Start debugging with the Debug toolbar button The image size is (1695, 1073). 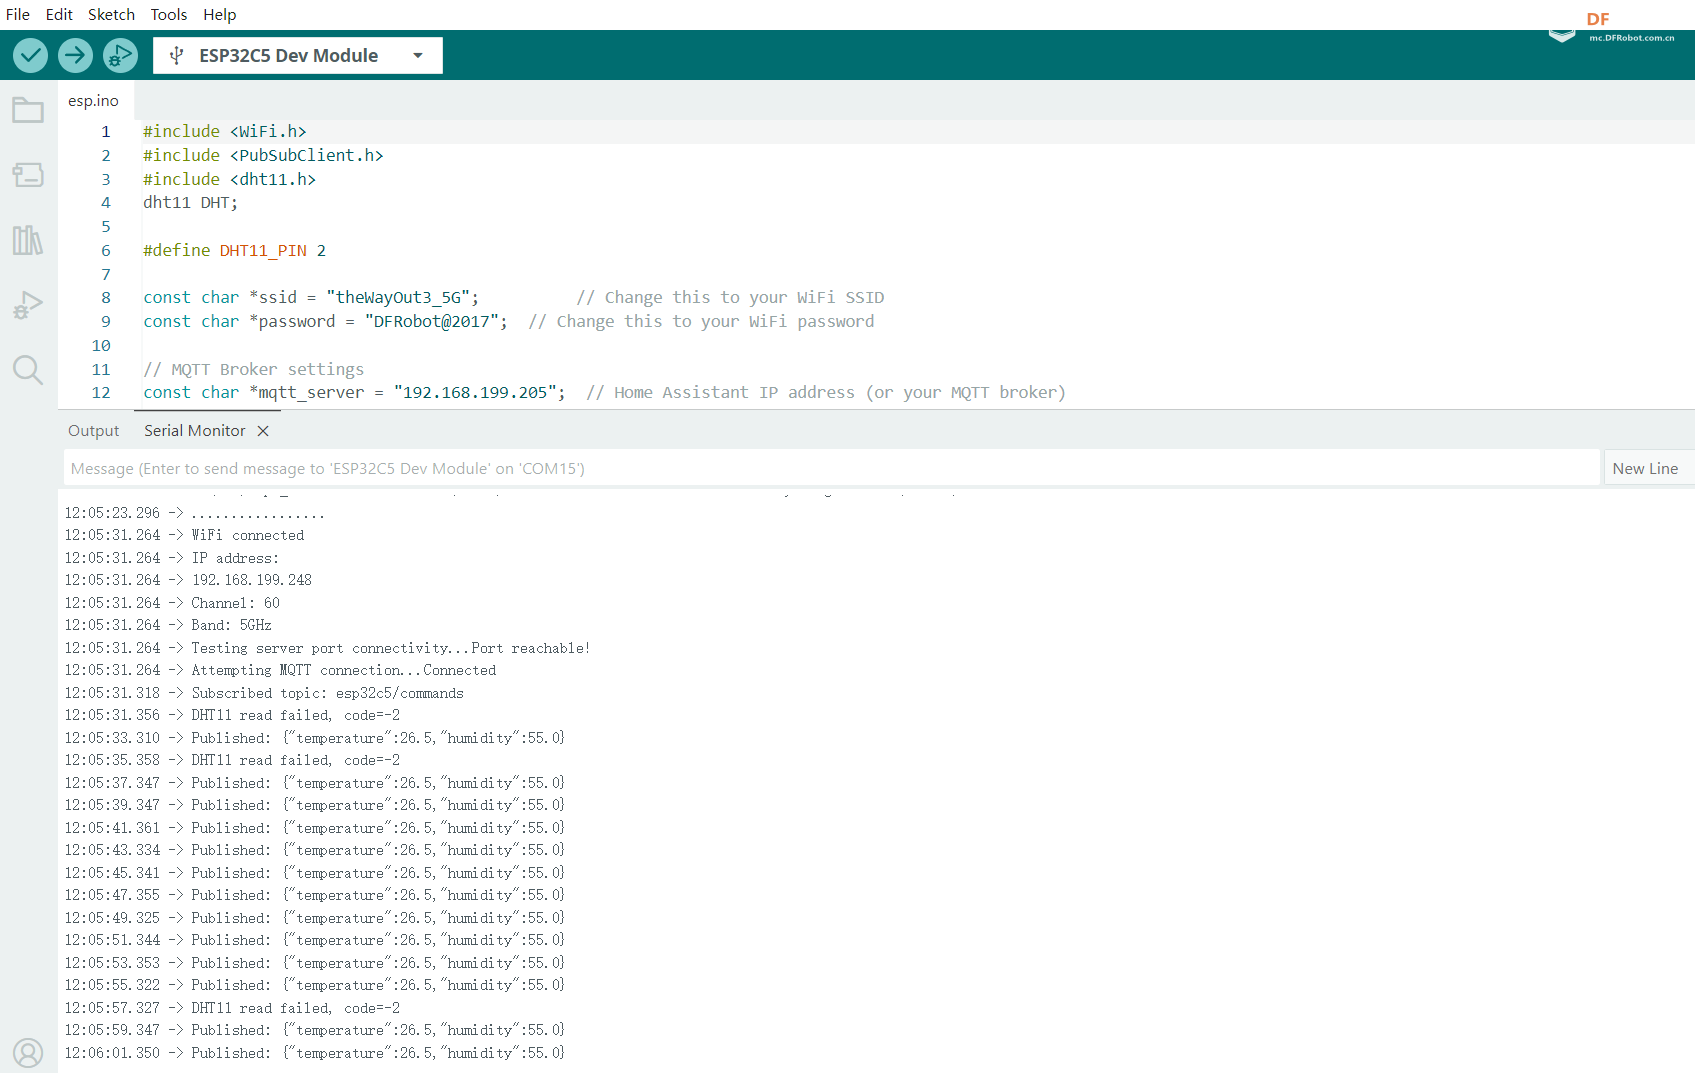120,55
